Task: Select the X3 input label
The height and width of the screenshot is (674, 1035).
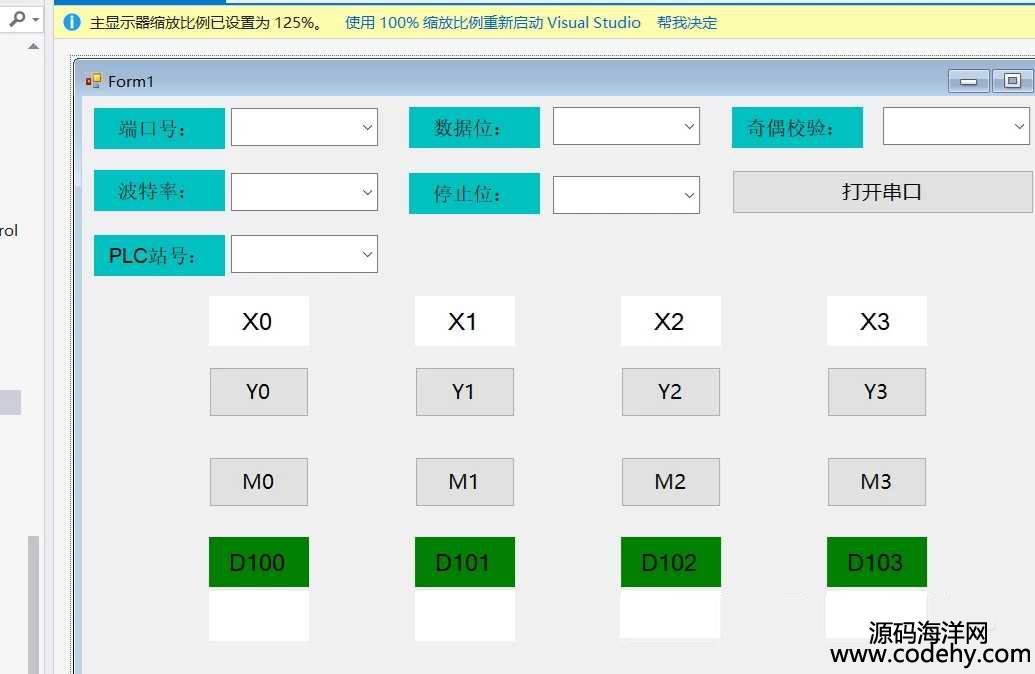Action: point(877,321)
